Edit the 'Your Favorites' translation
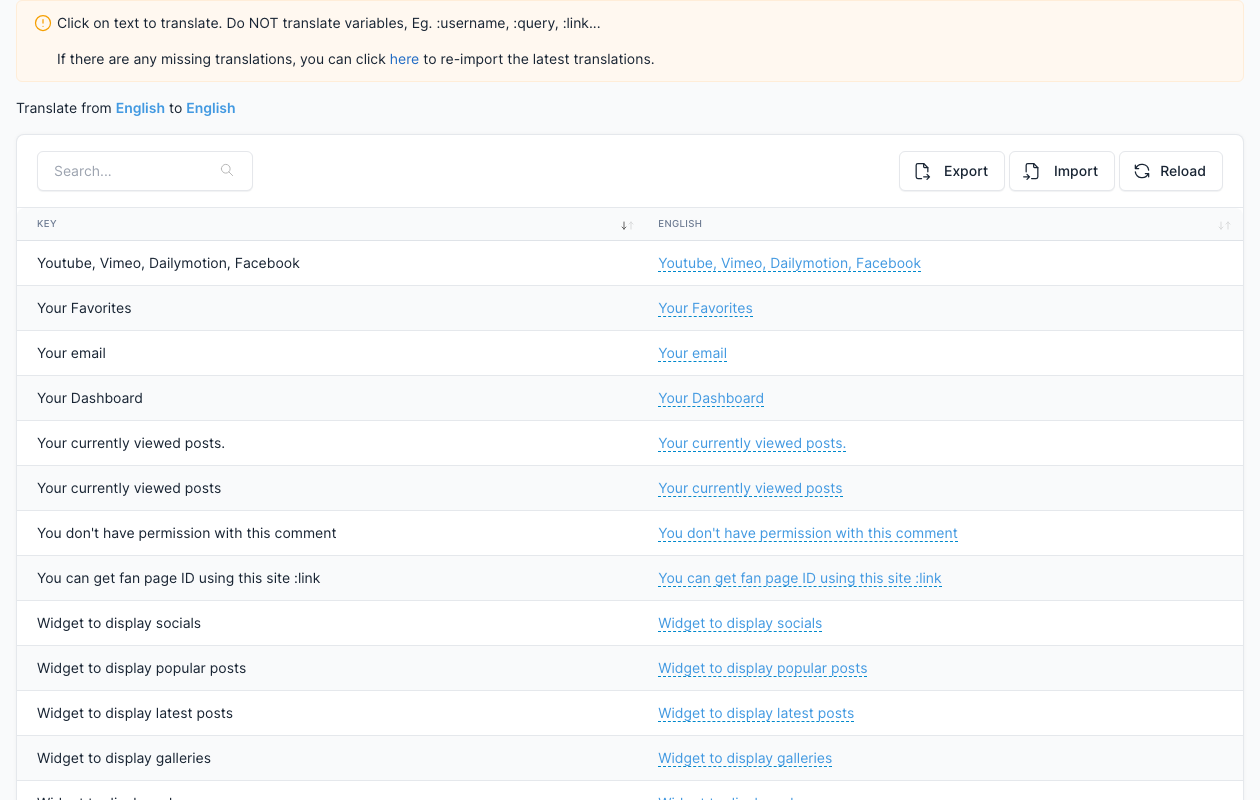This screenshot has height=800, width=1260. (705, 308)
